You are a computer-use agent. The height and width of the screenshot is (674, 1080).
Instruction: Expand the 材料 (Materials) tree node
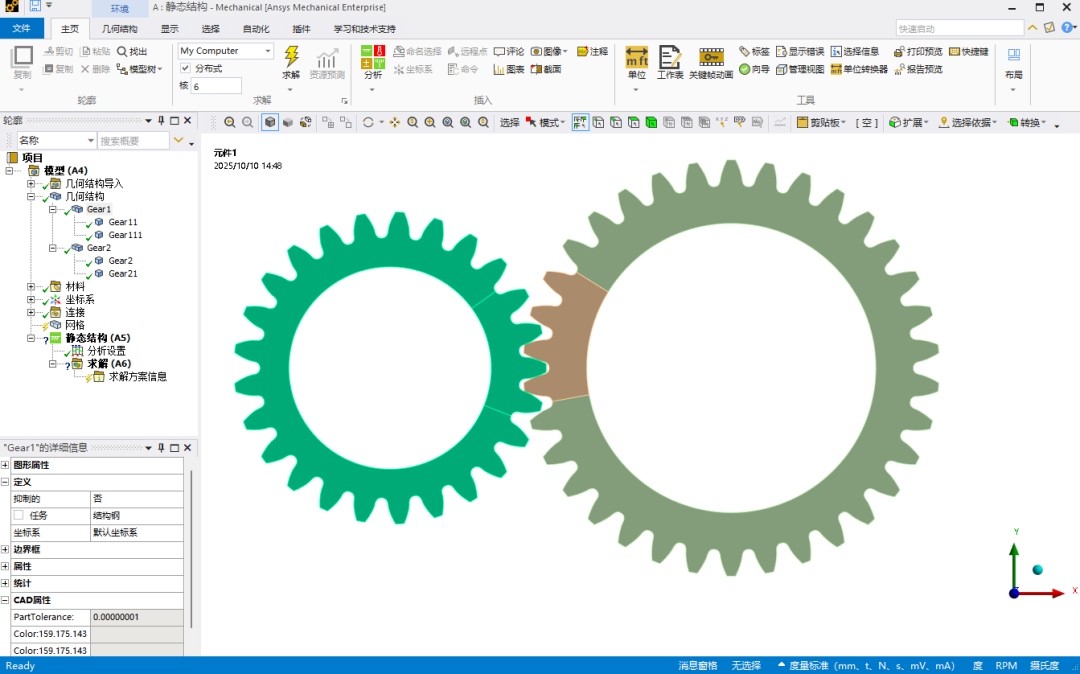click(31, 287)
